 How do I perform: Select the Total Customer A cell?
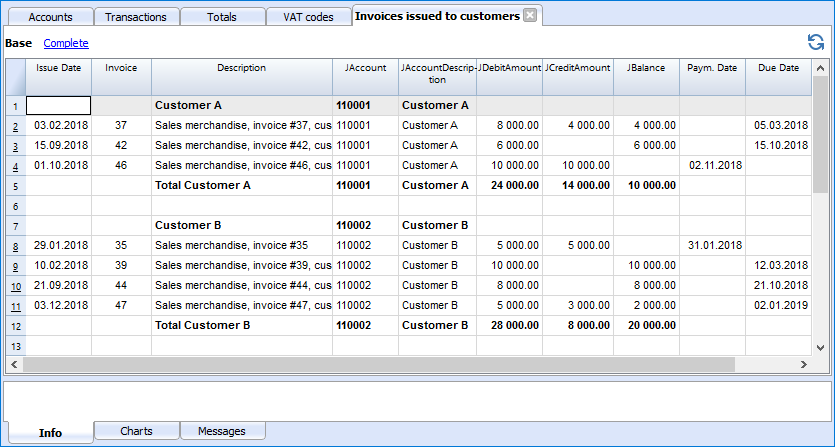click(242, 185)
